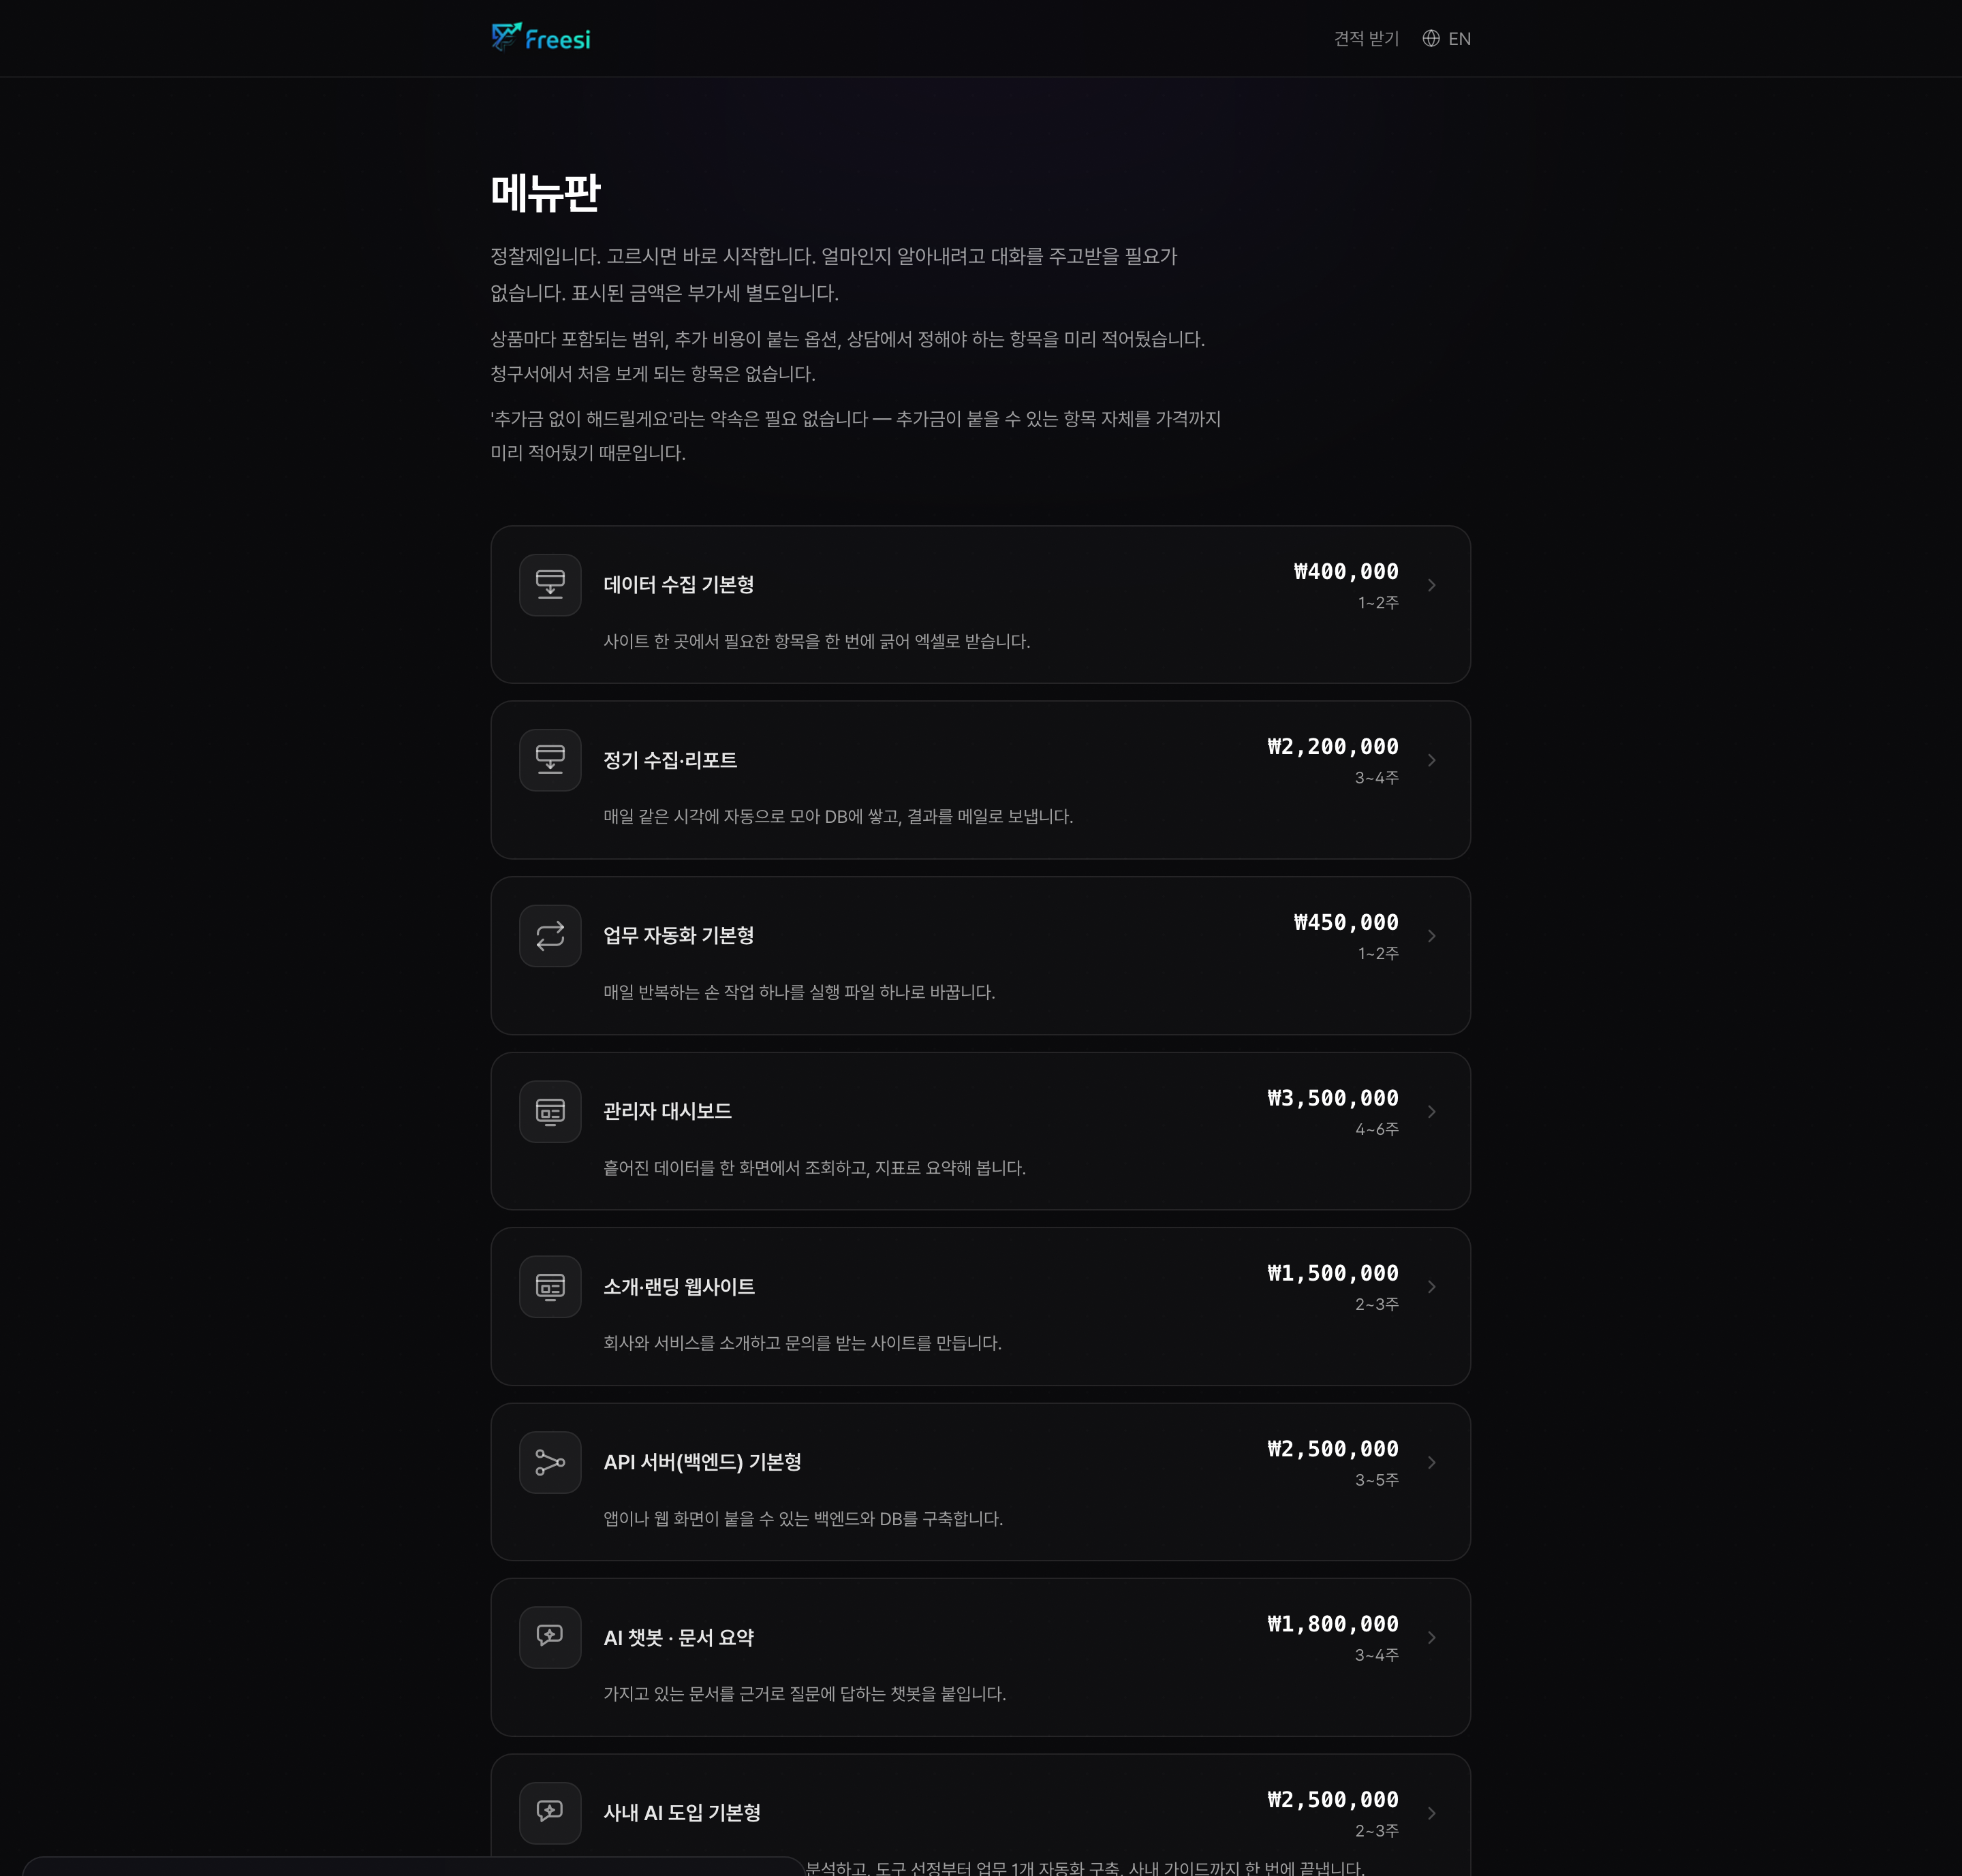This screenshot has width=1962, height=1876.
Task: Expand 정기 수집·리포트 with its chevron
Action: [x=1432, y=760]
